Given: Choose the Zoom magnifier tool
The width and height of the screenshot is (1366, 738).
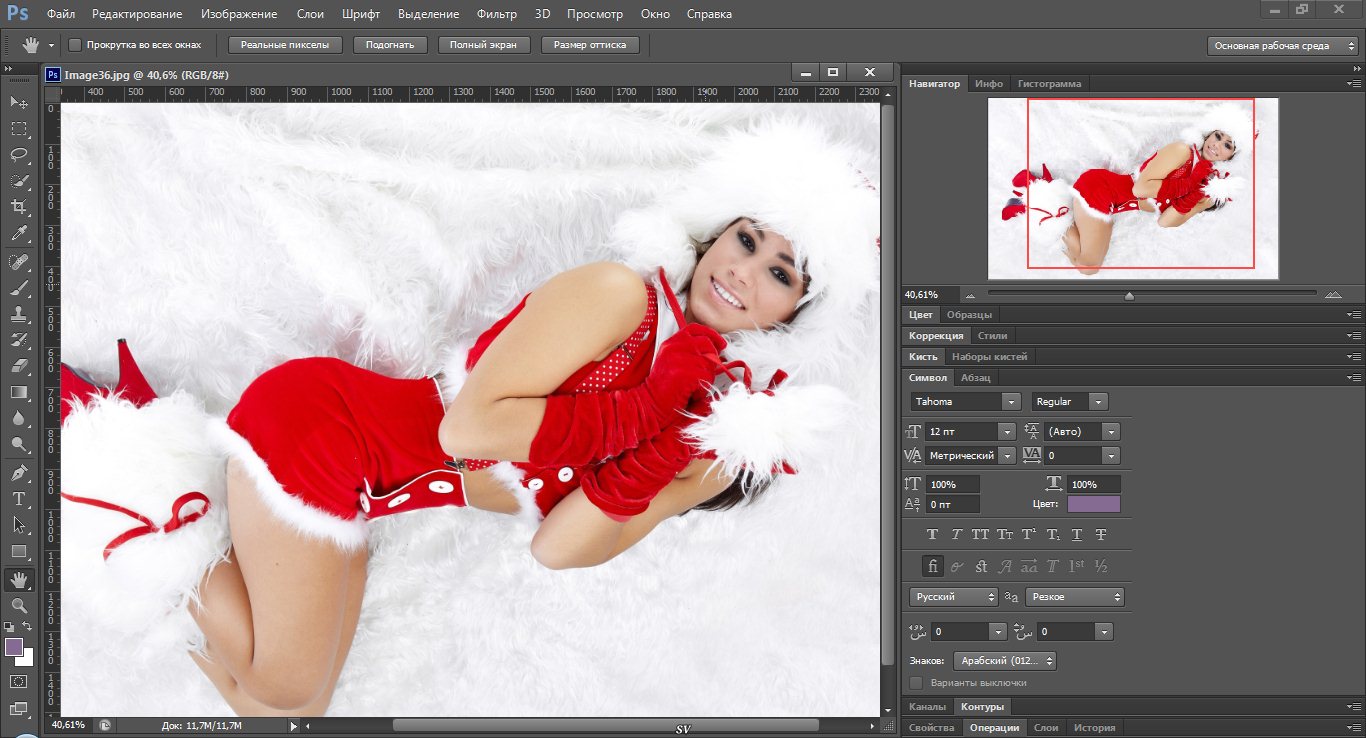Looking at the screenshot, I should [x=19, y=605].
